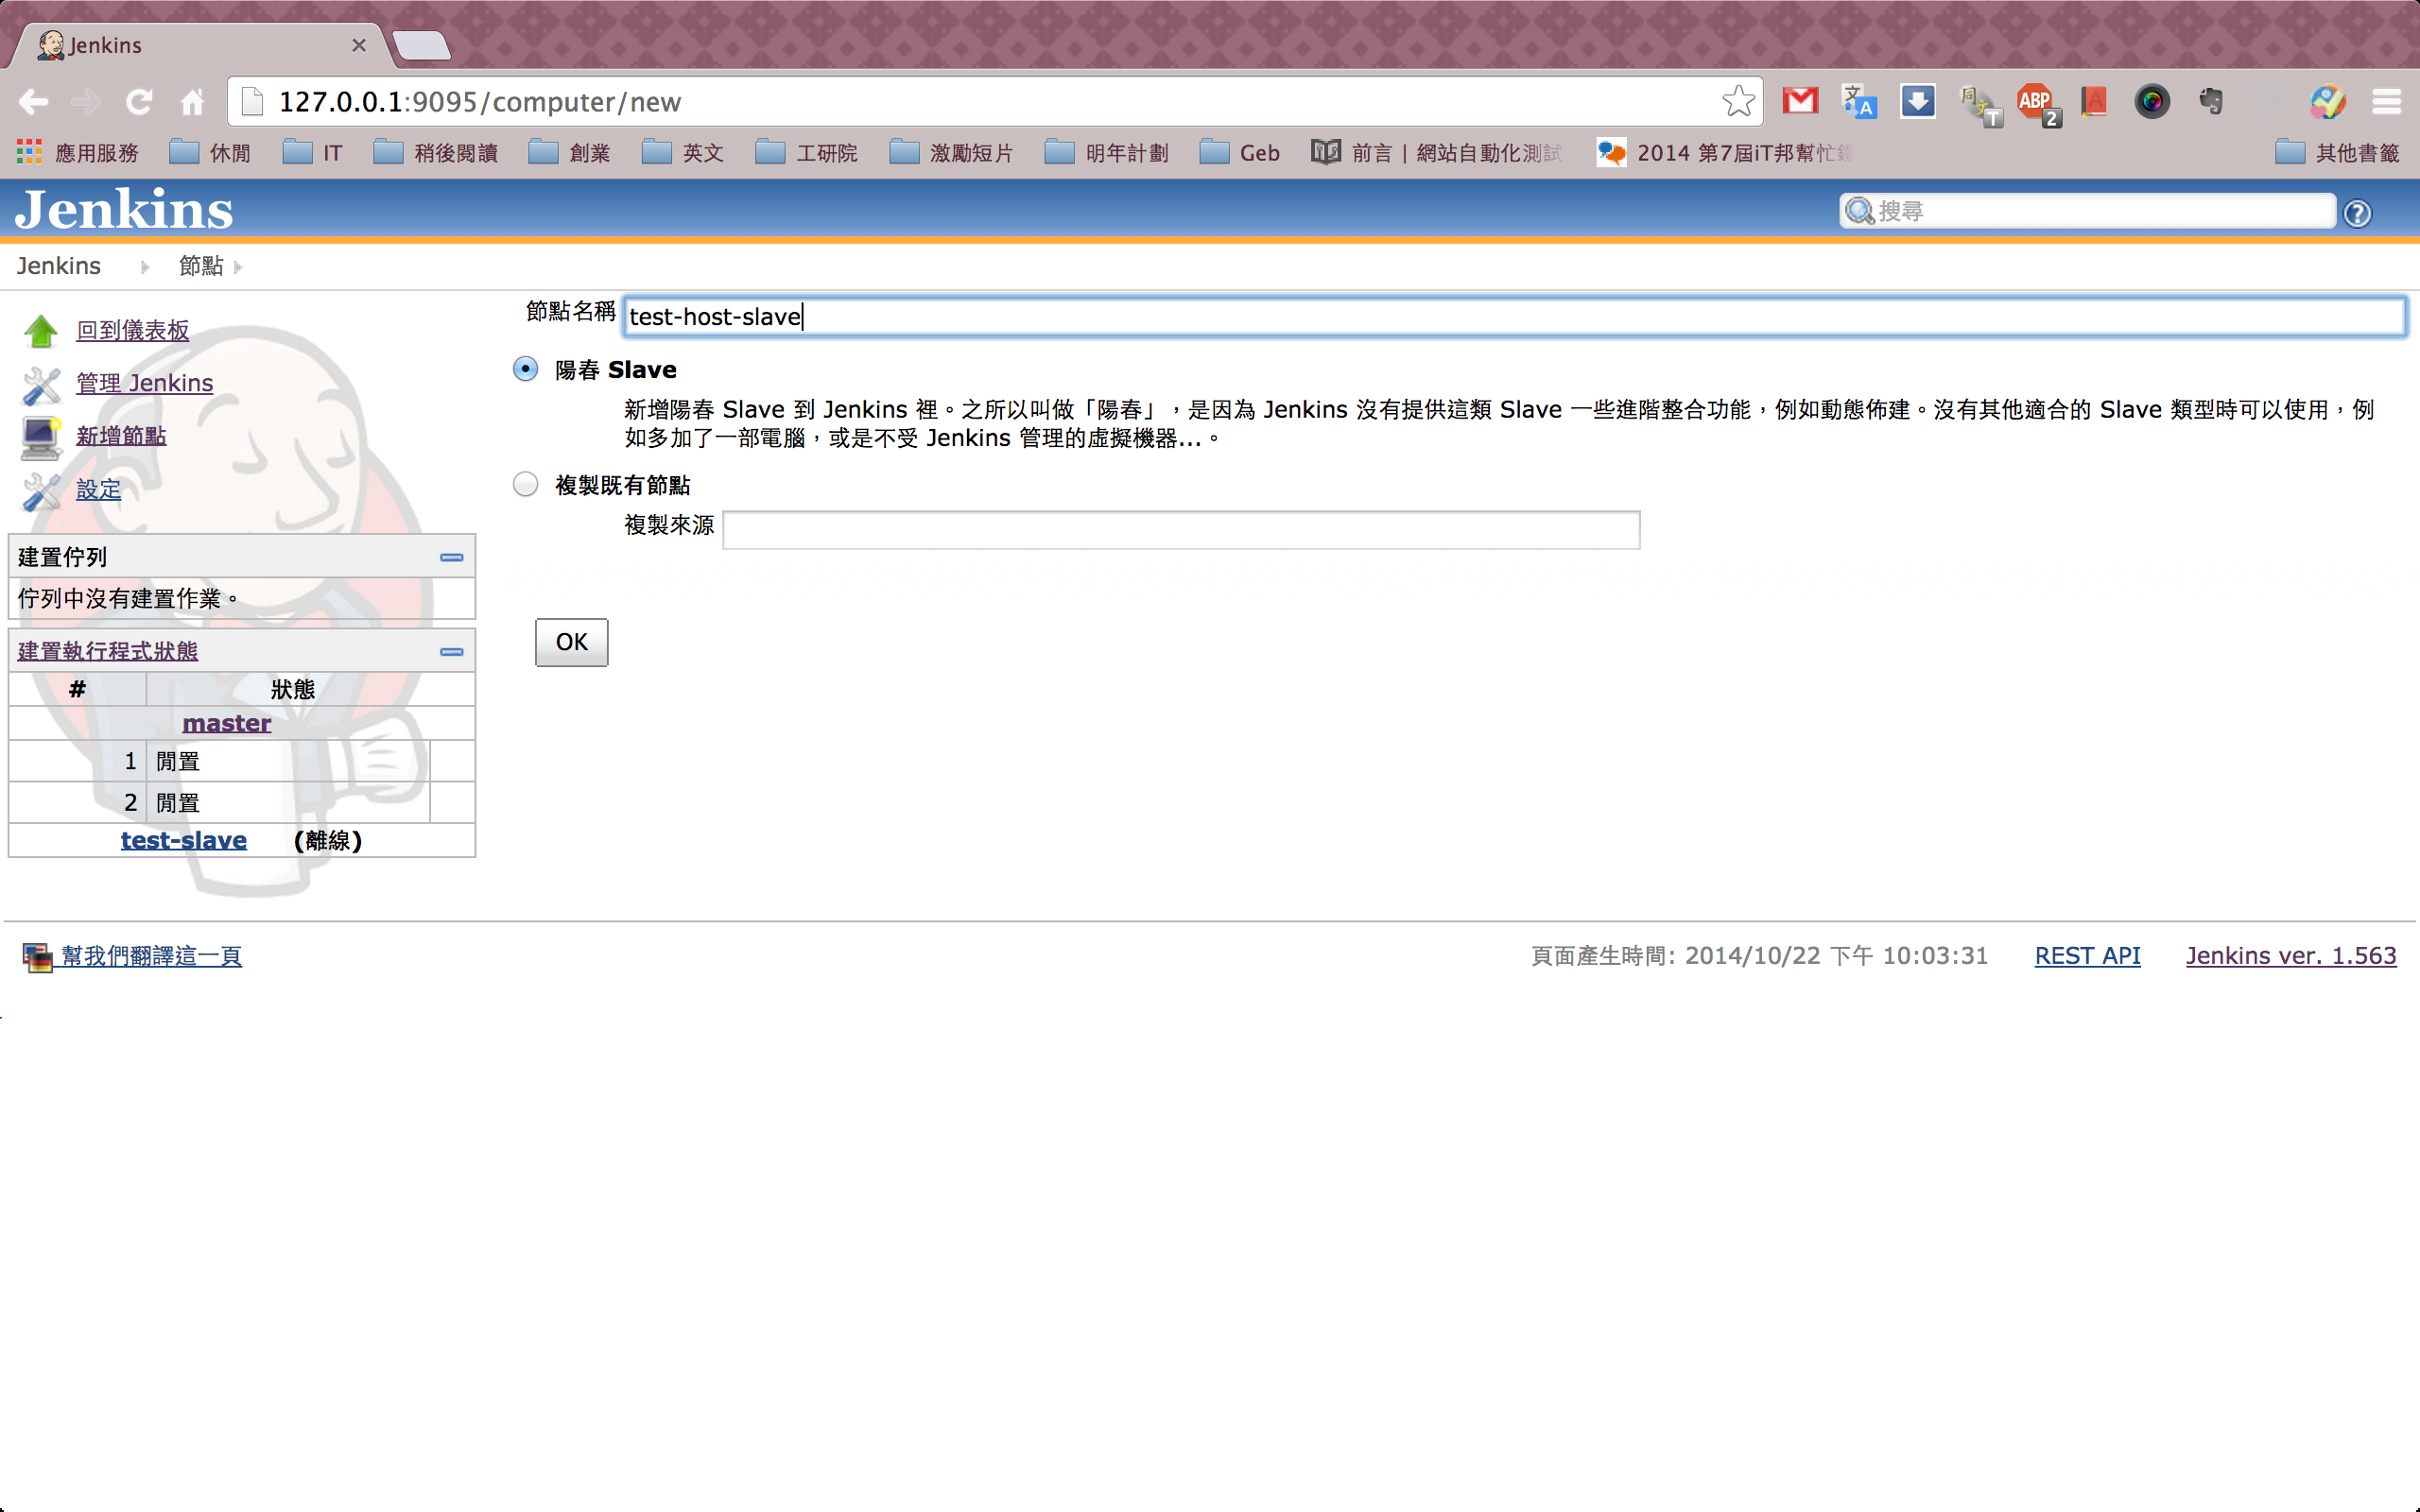Click the colorful paintbrush extension icon
Viewport: 2420px width, 1512px height.
2328,101
